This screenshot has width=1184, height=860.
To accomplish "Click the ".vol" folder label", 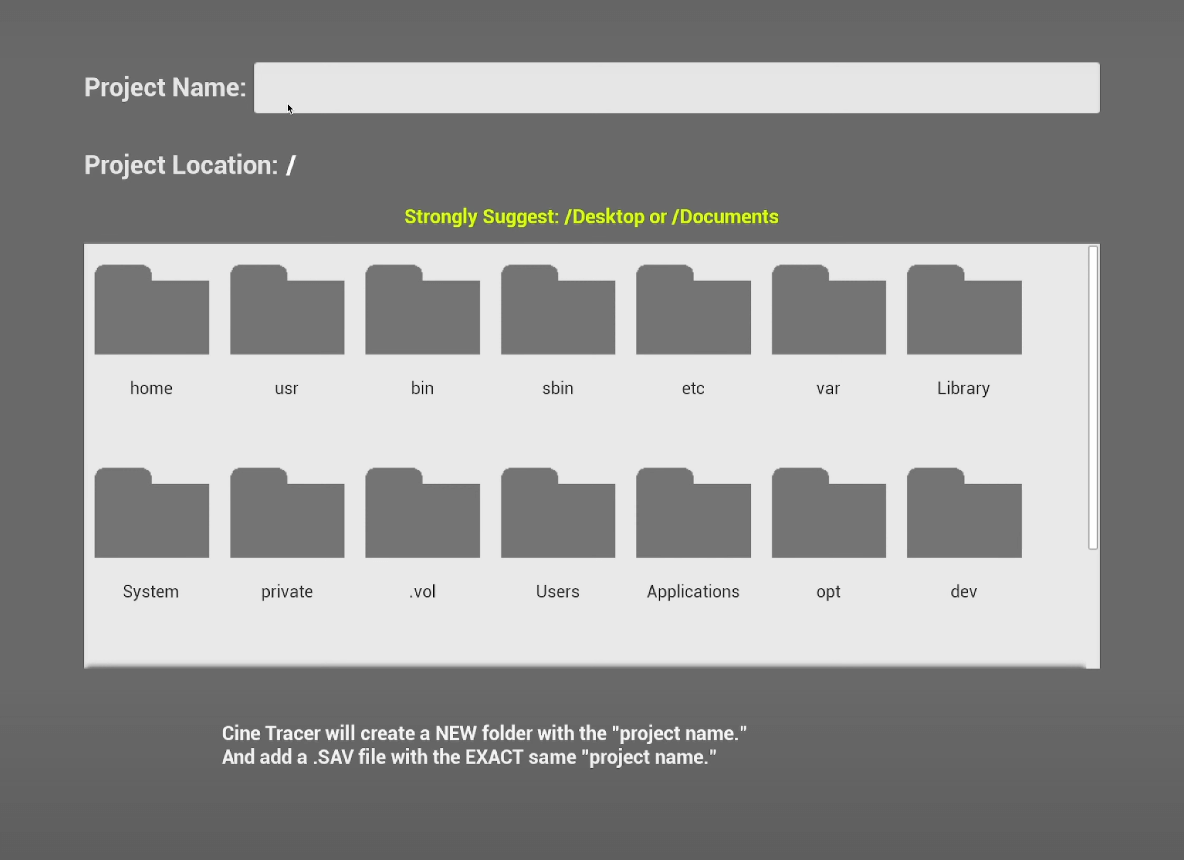I will point(423,591).
